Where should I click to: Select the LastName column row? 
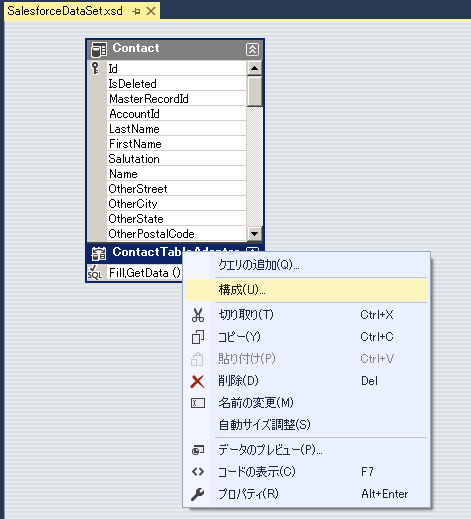(x=176, y=129)
